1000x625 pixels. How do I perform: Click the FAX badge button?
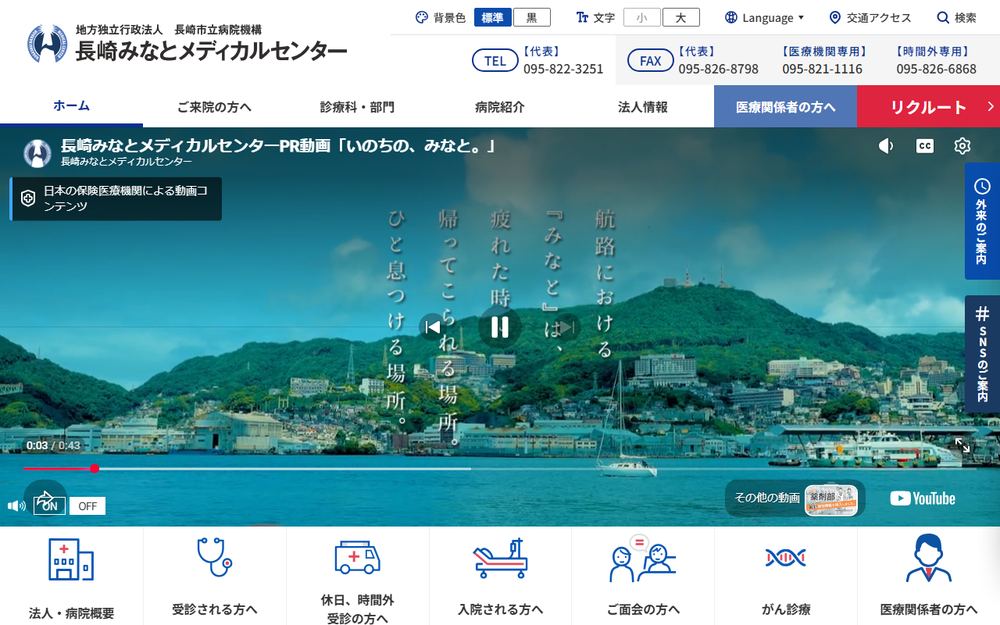click(x=651, y=61)
